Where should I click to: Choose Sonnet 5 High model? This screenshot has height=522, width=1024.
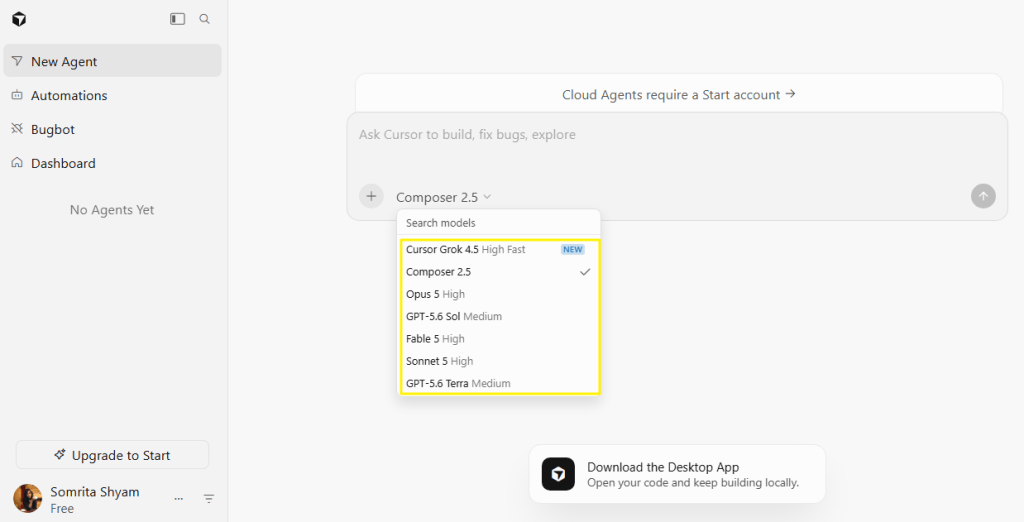[x=498, y=361]
